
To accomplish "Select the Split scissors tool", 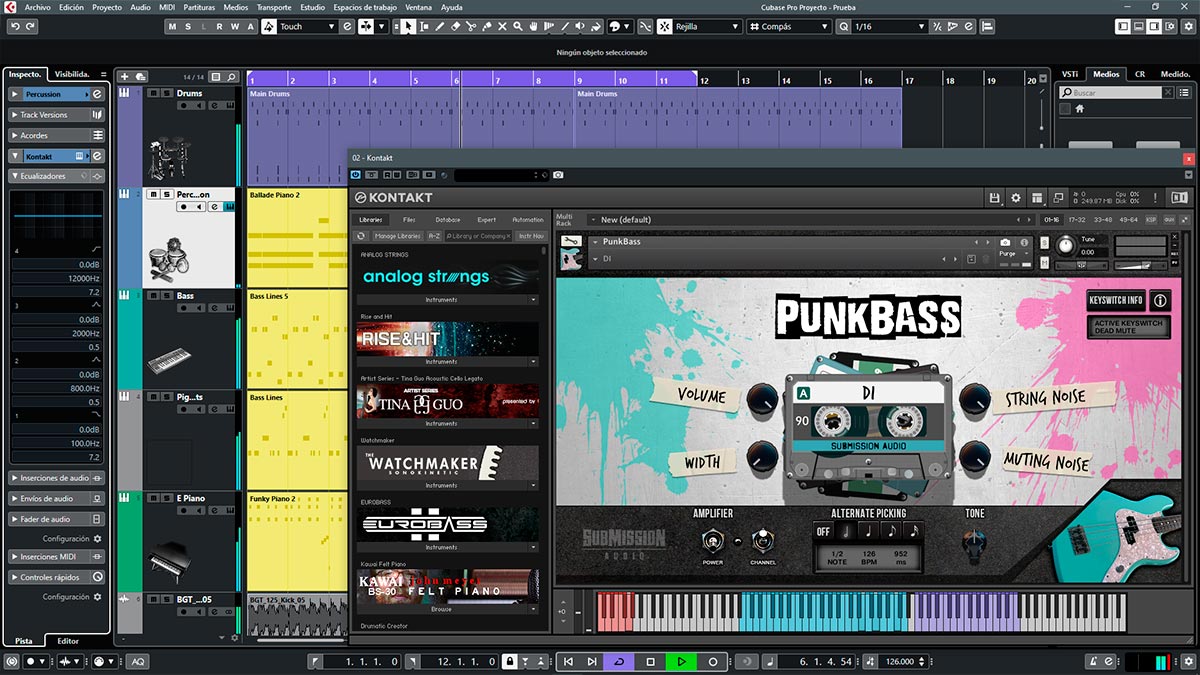I will 471,26.
